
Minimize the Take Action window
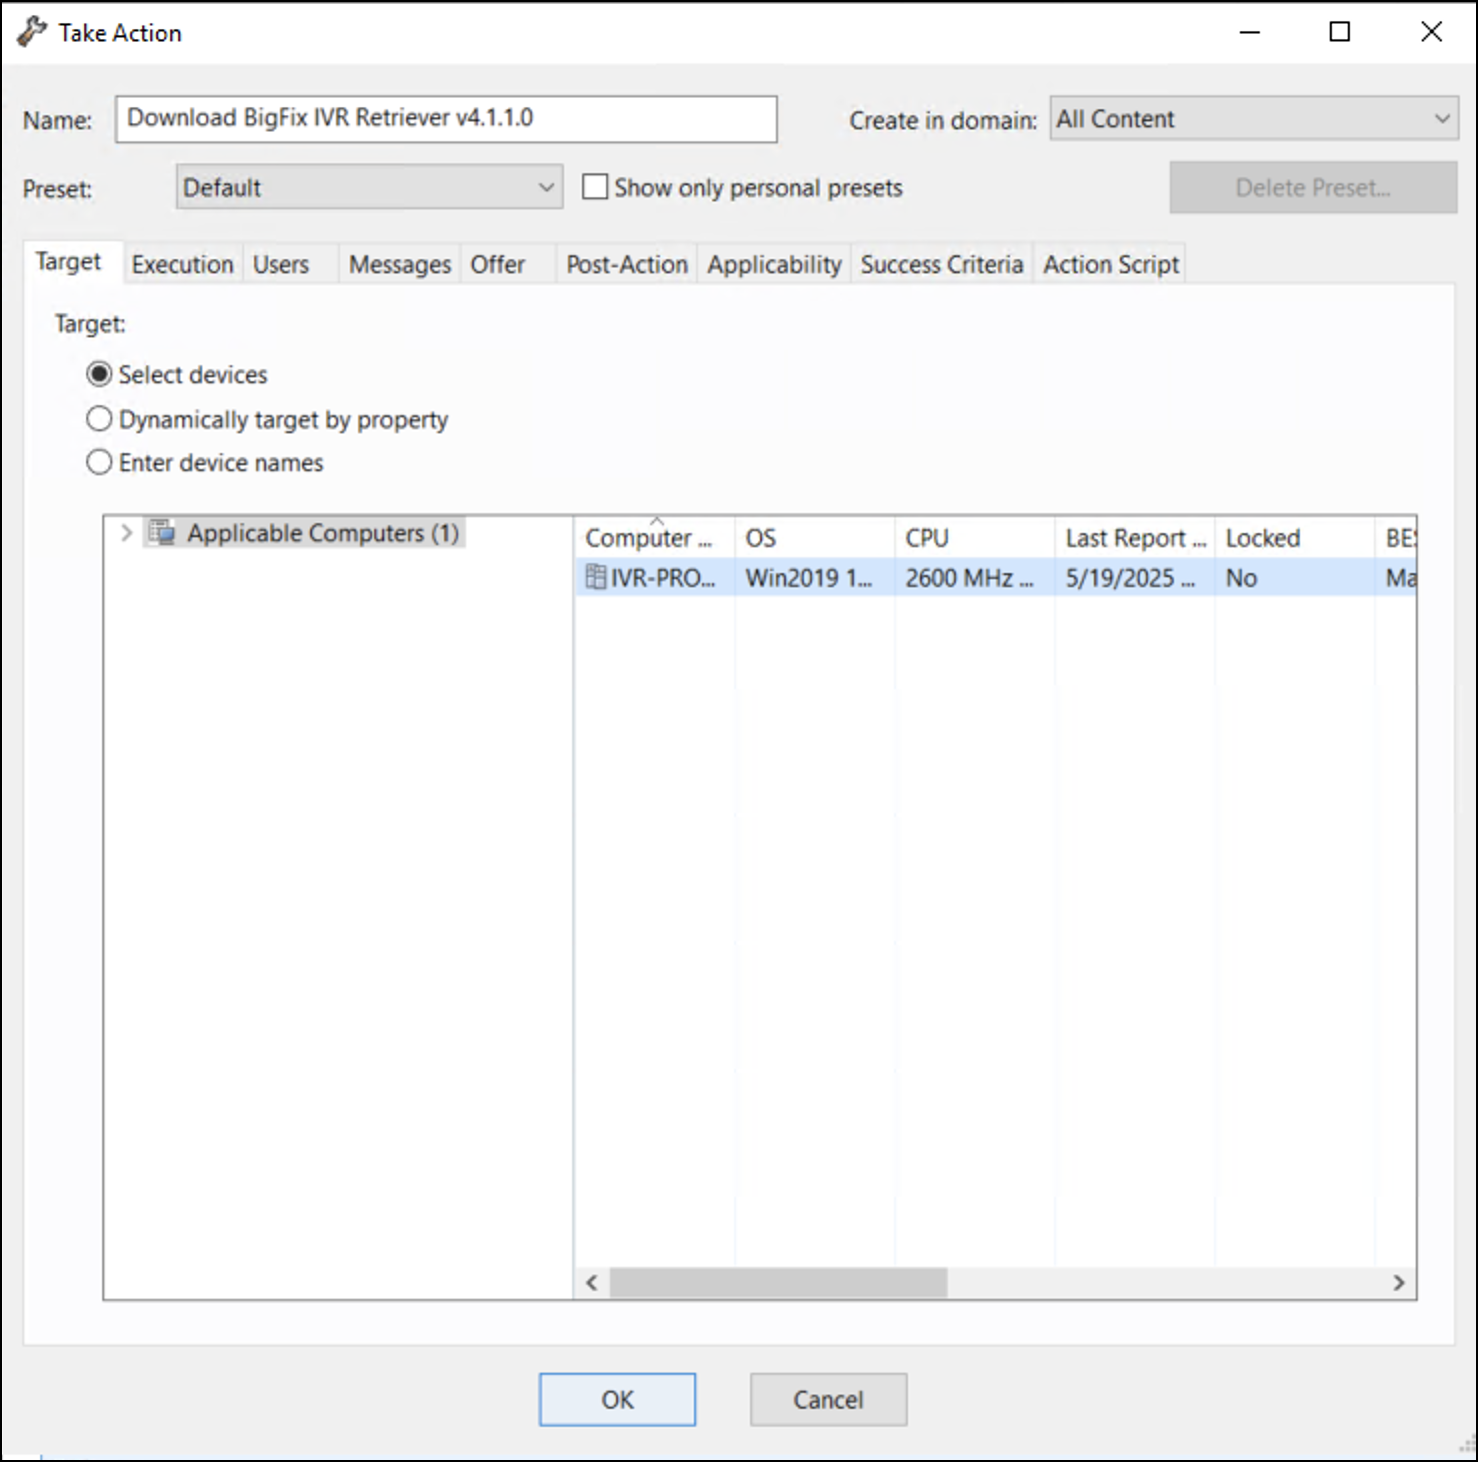pos(1249,32)
